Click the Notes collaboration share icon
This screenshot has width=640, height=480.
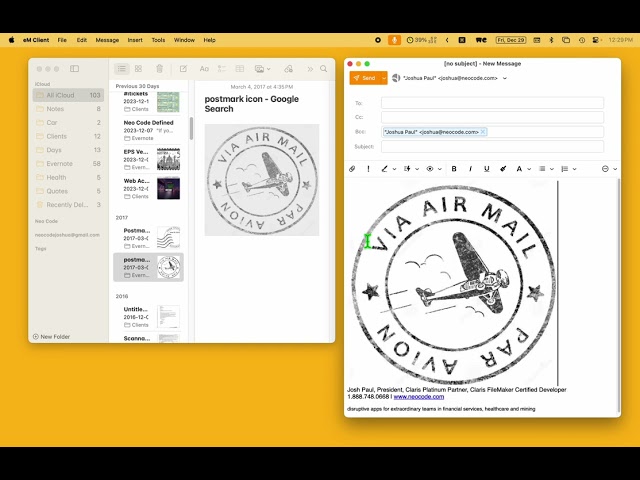pos(289,69)
